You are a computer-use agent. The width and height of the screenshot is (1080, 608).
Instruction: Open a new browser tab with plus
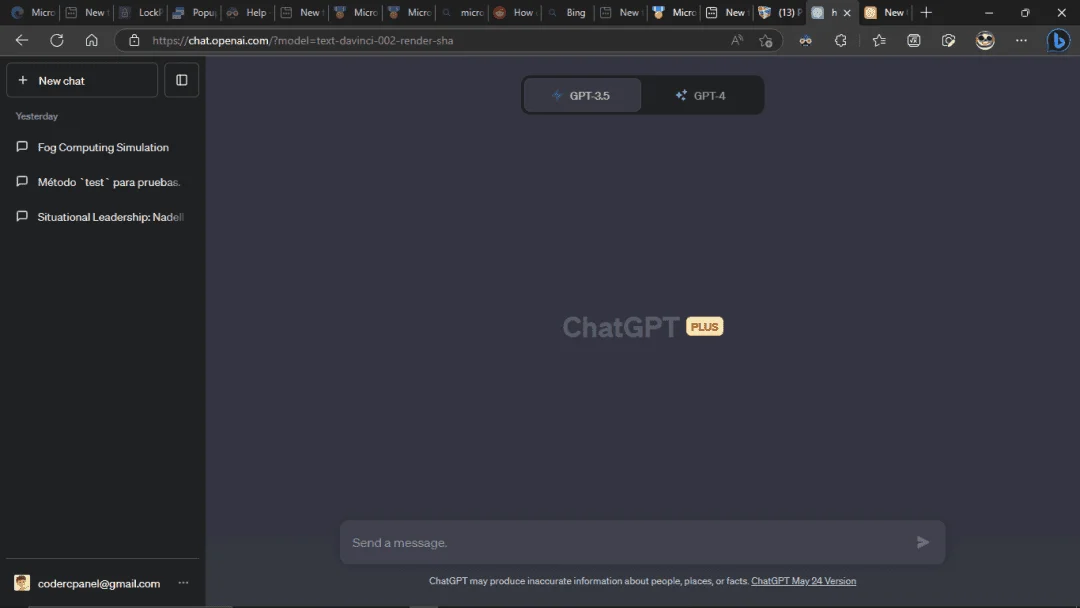pos(926,12)
